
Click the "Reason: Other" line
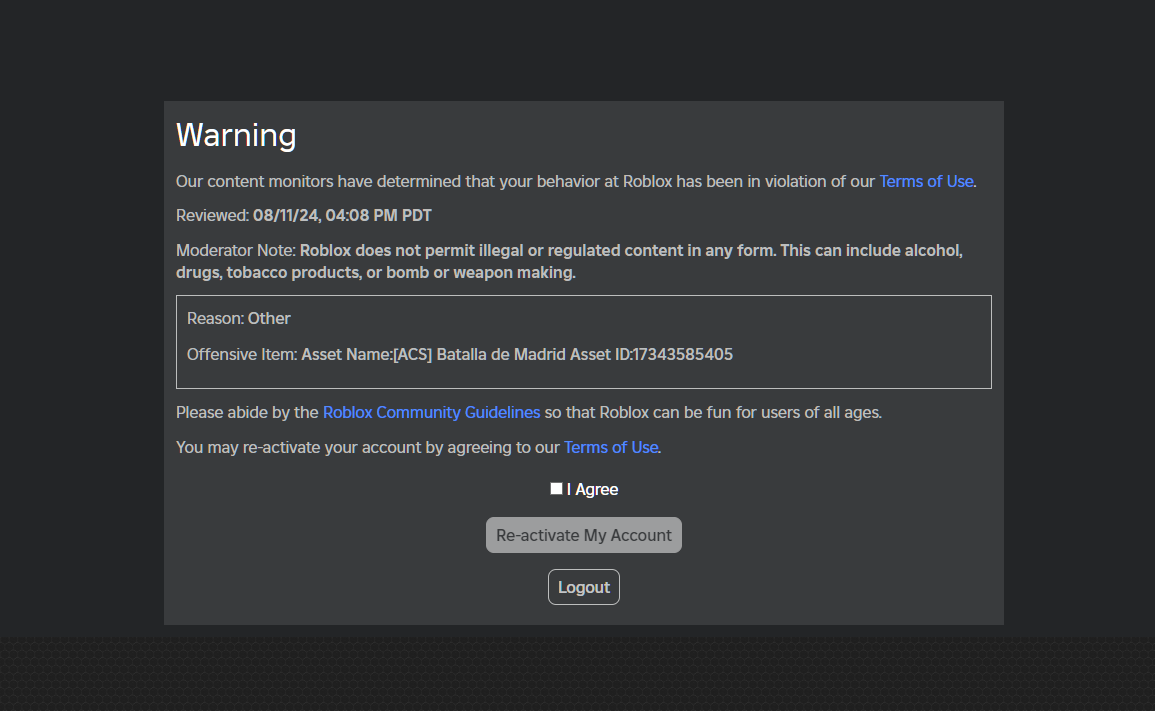coord(239,318)
